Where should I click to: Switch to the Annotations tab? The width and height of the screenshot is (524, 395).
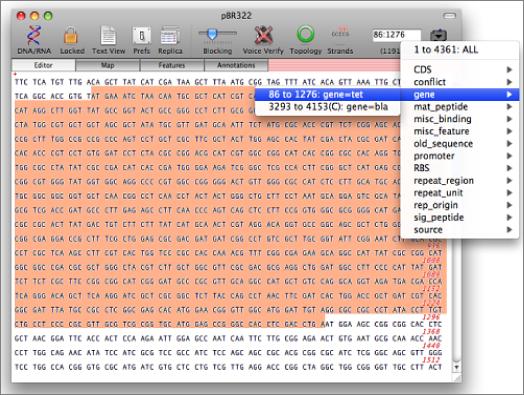[x=236, y=65]
